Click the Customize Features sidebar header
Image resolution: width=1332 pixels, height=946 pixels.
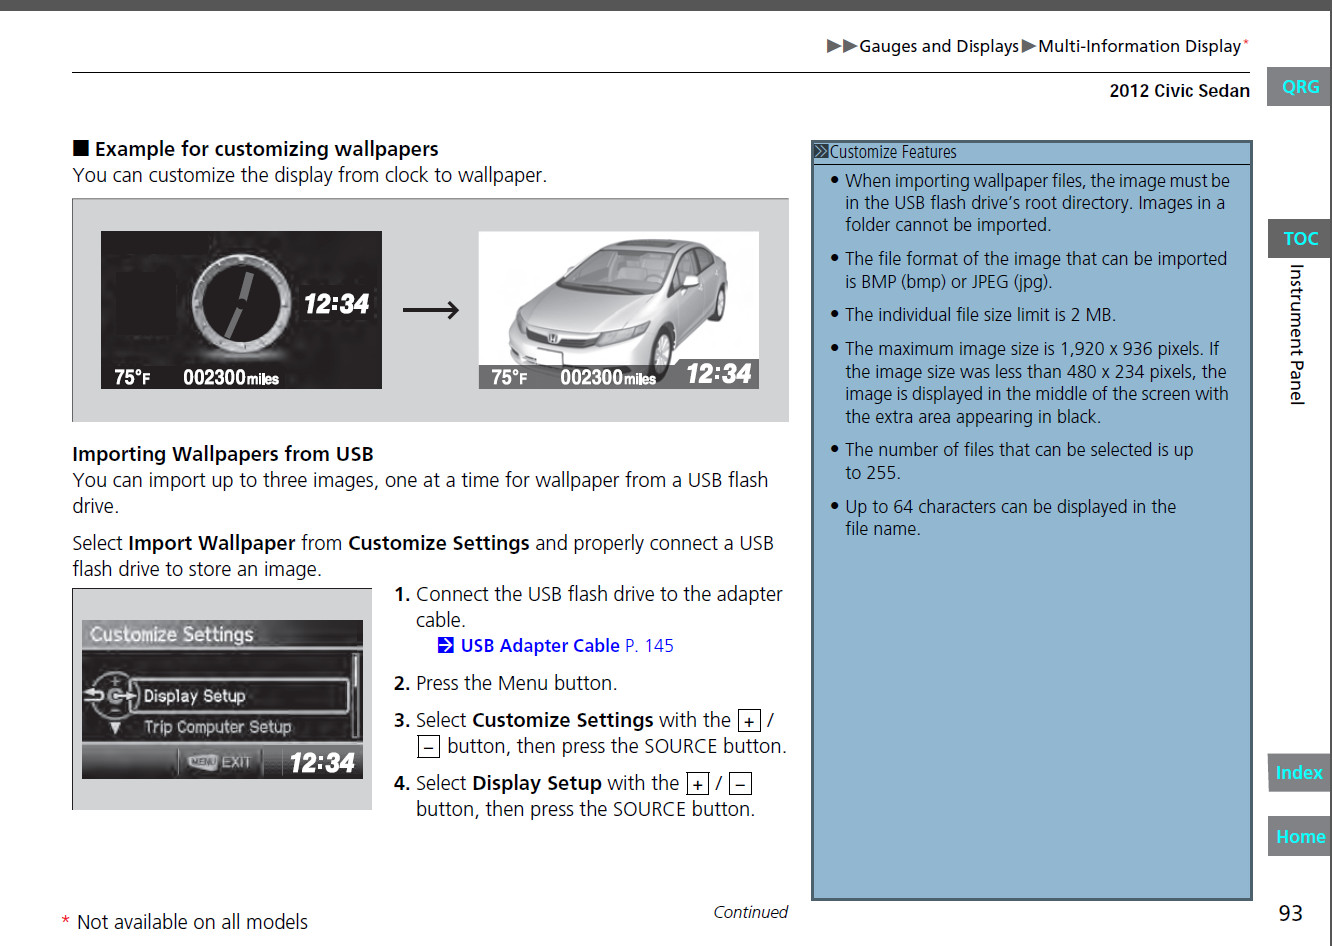(x=1032, y=152)
